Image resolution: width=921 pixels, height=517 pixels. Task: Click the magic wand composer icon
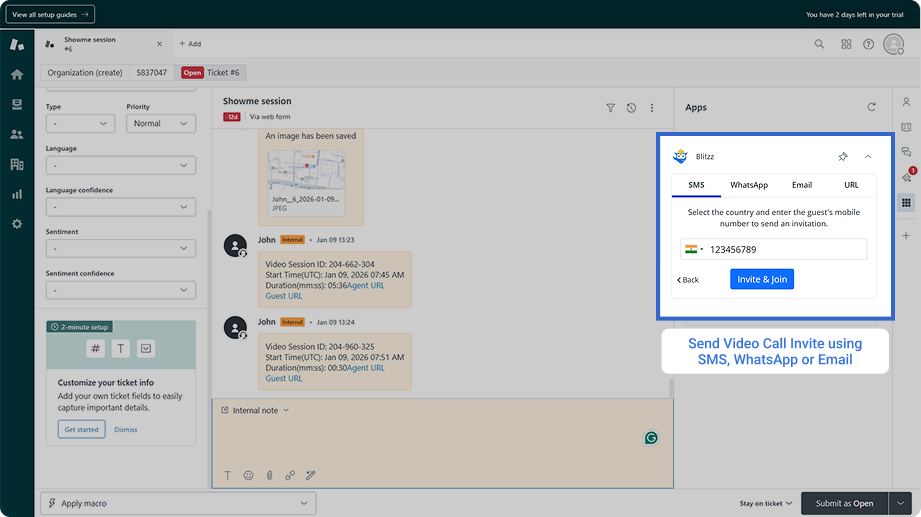point(311,475)
